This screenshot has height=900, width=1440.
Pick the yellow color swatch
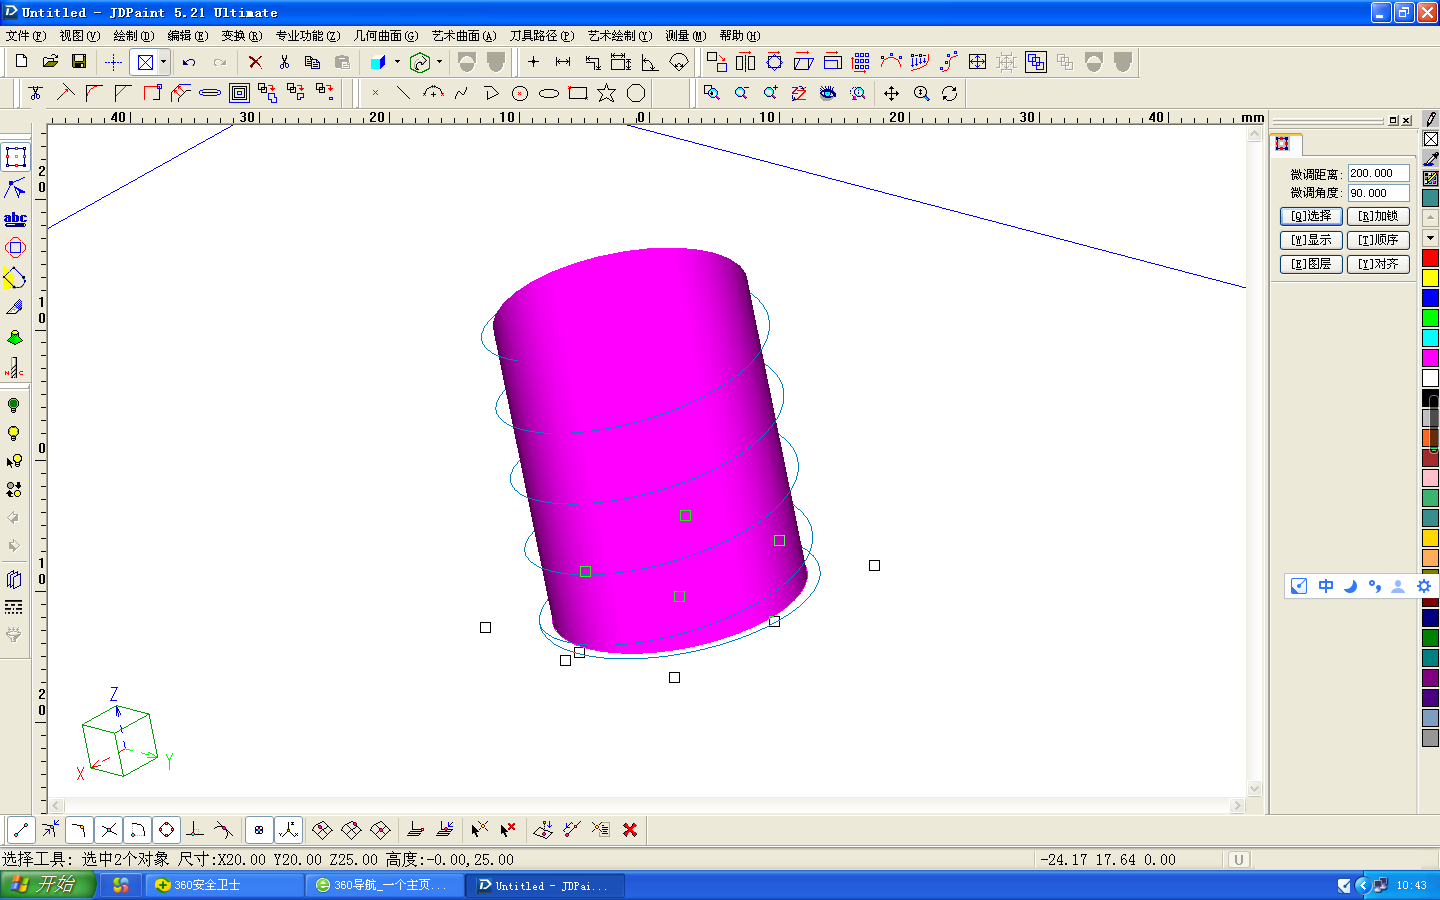click(x=1430, y=278)
